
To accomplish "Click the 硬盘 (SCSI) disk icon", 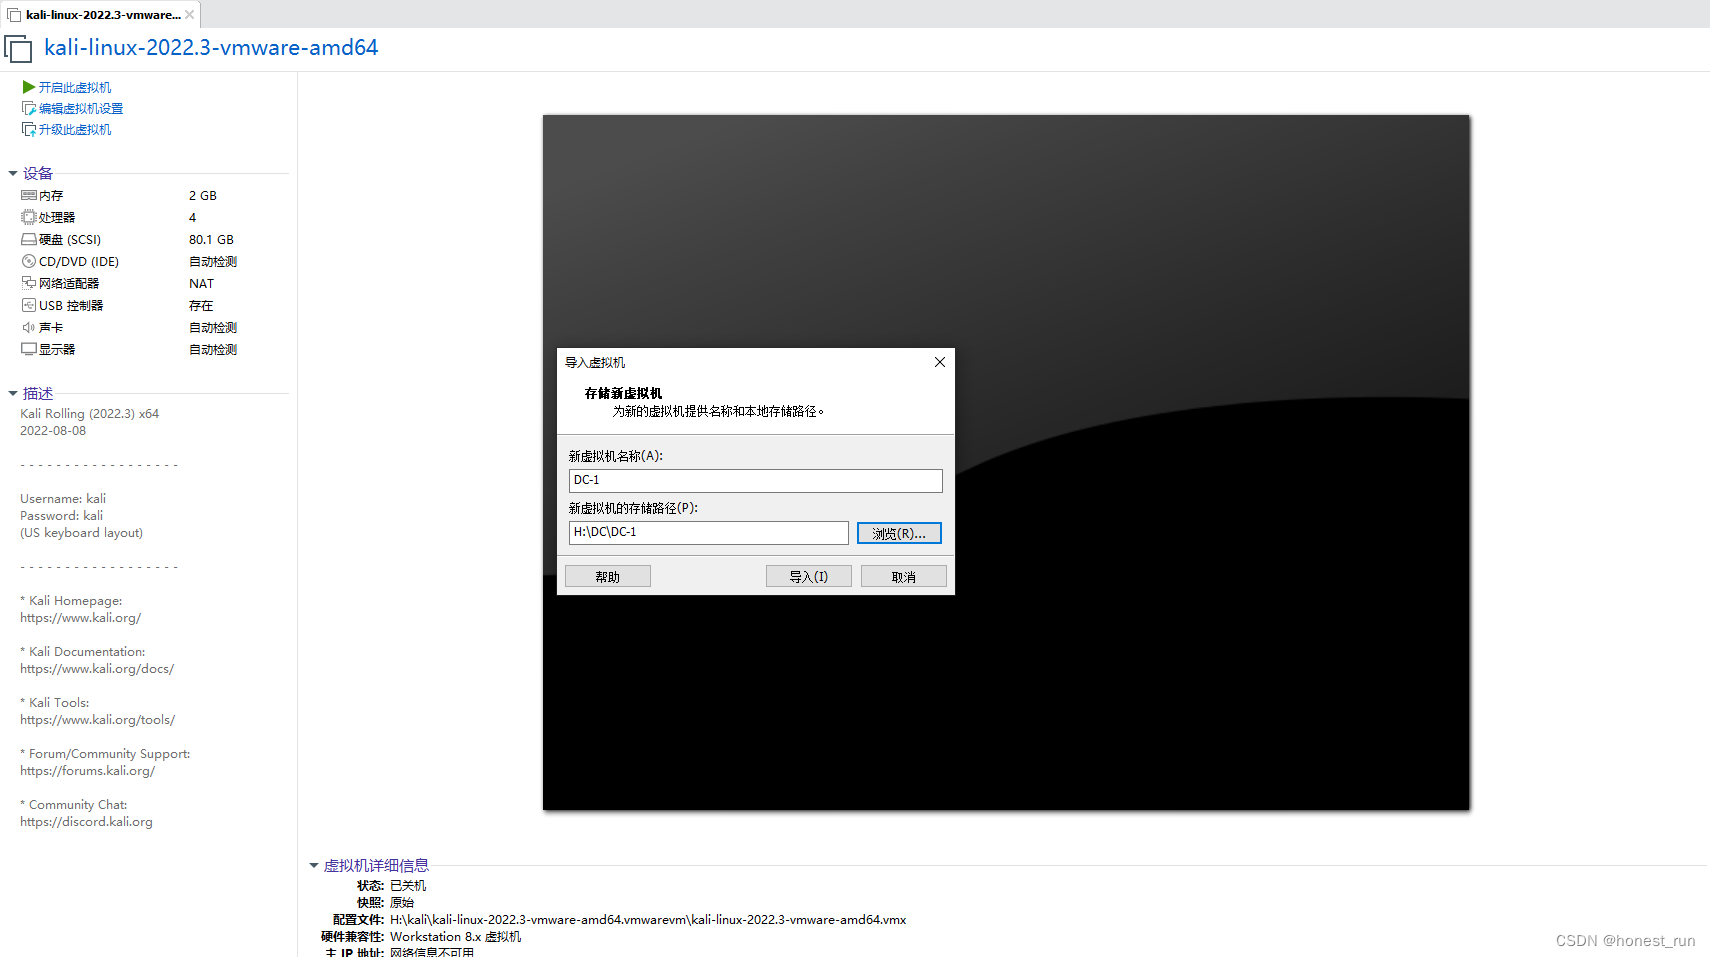I will tap(29, 239).
